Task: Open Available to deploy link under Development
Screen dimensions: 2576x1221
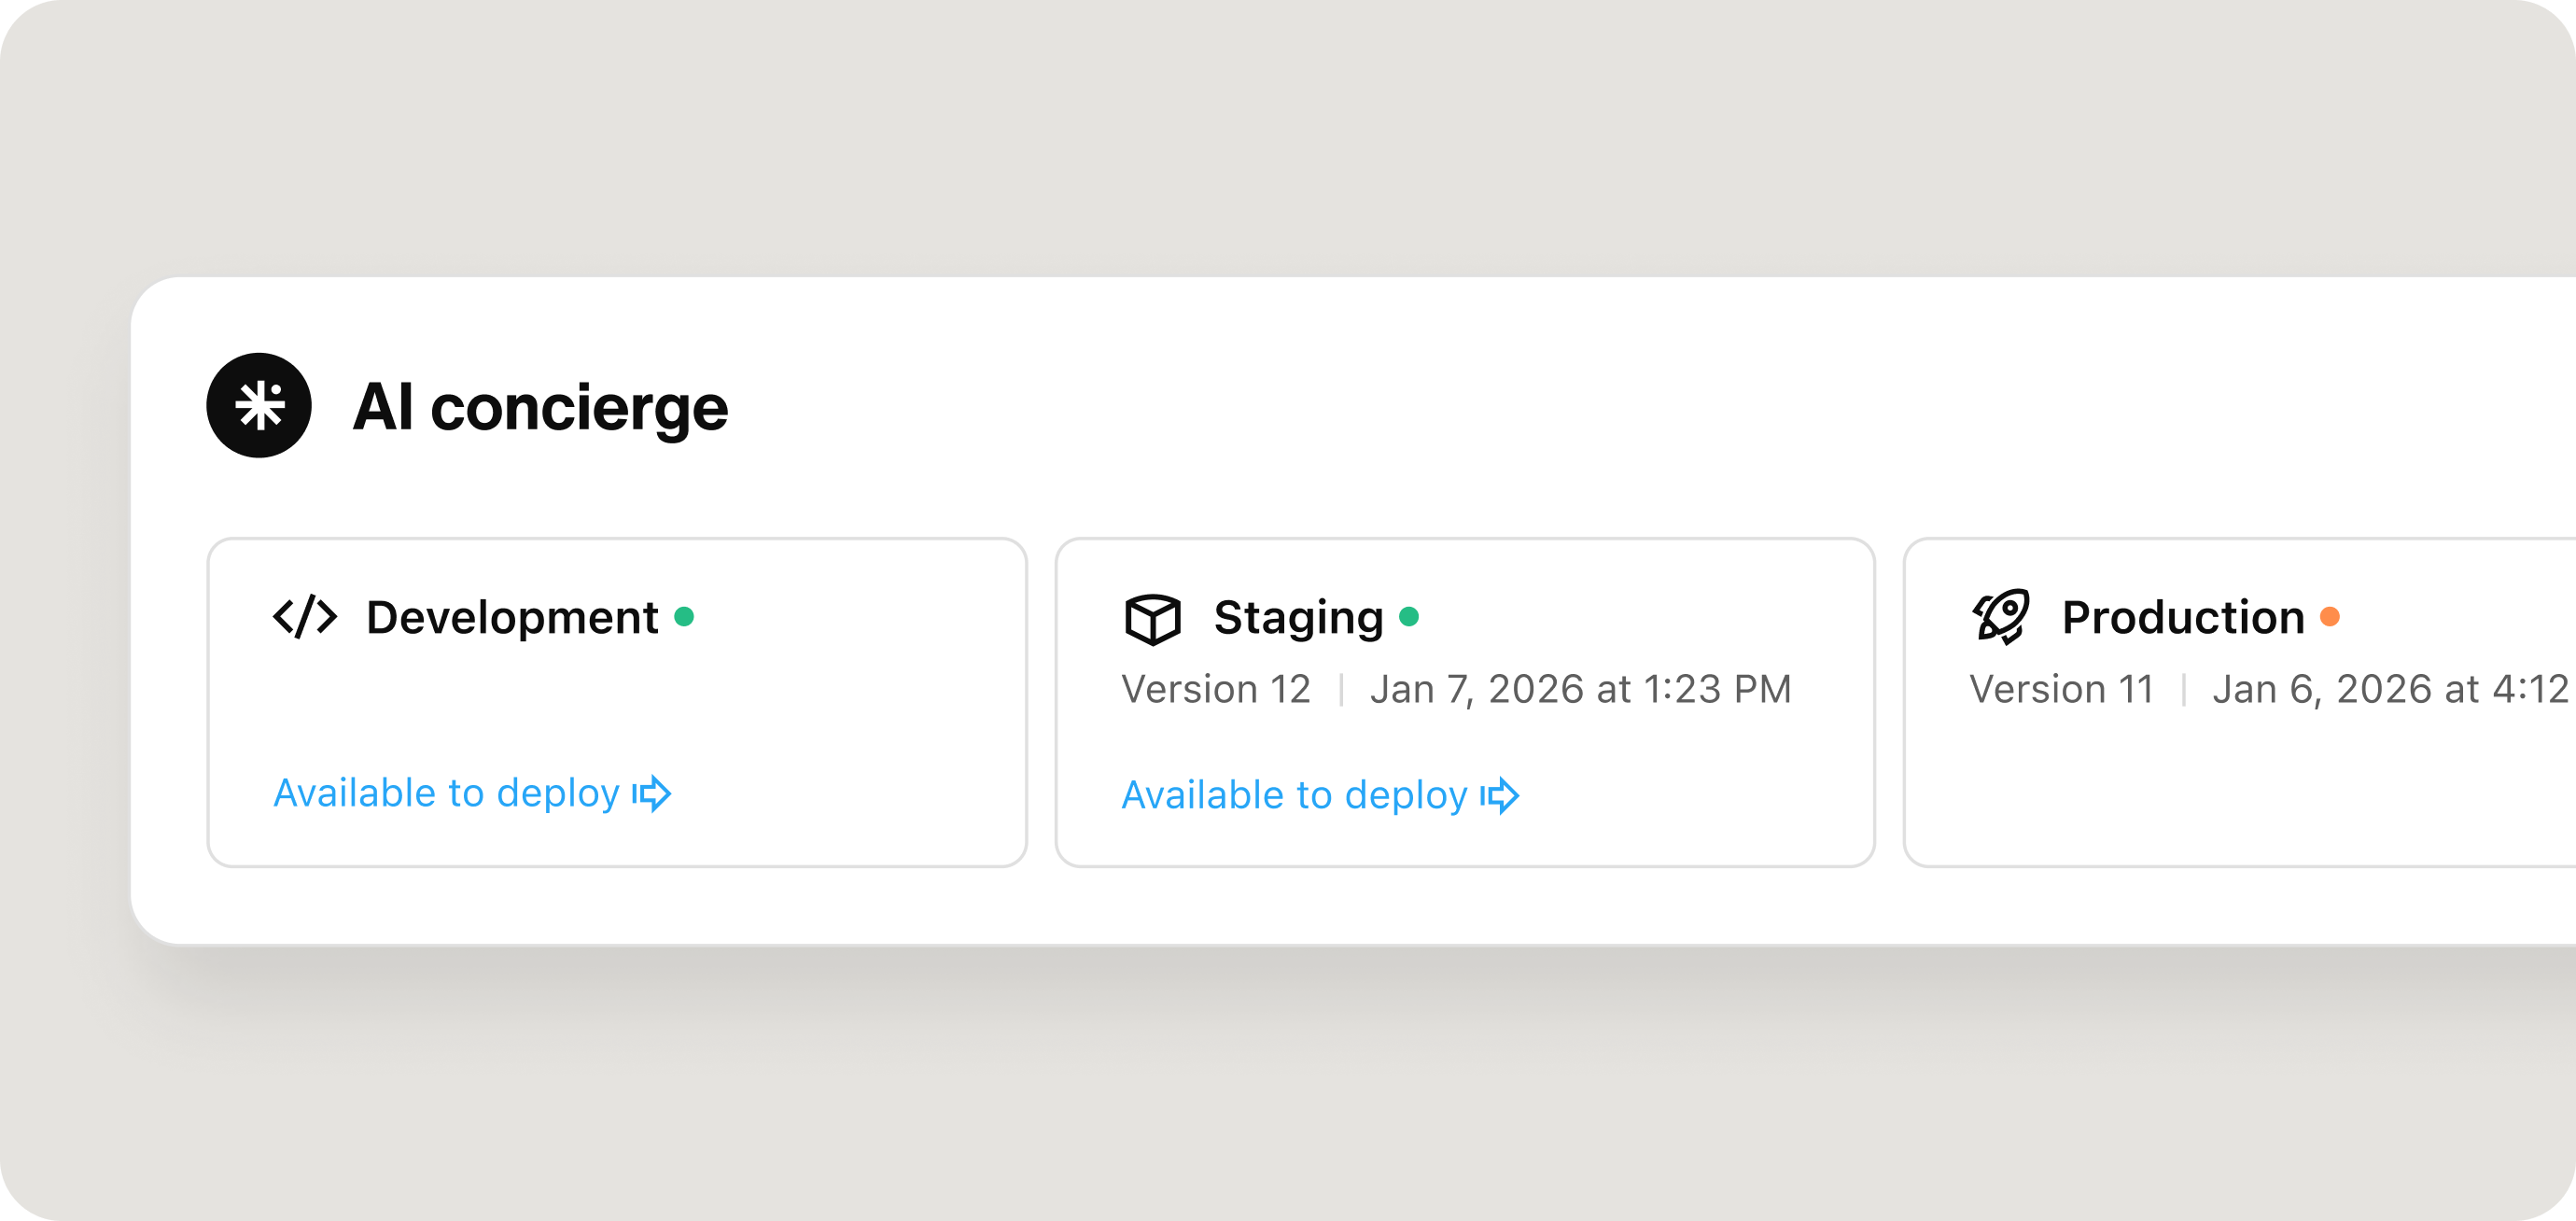Action: click(472, 793)
